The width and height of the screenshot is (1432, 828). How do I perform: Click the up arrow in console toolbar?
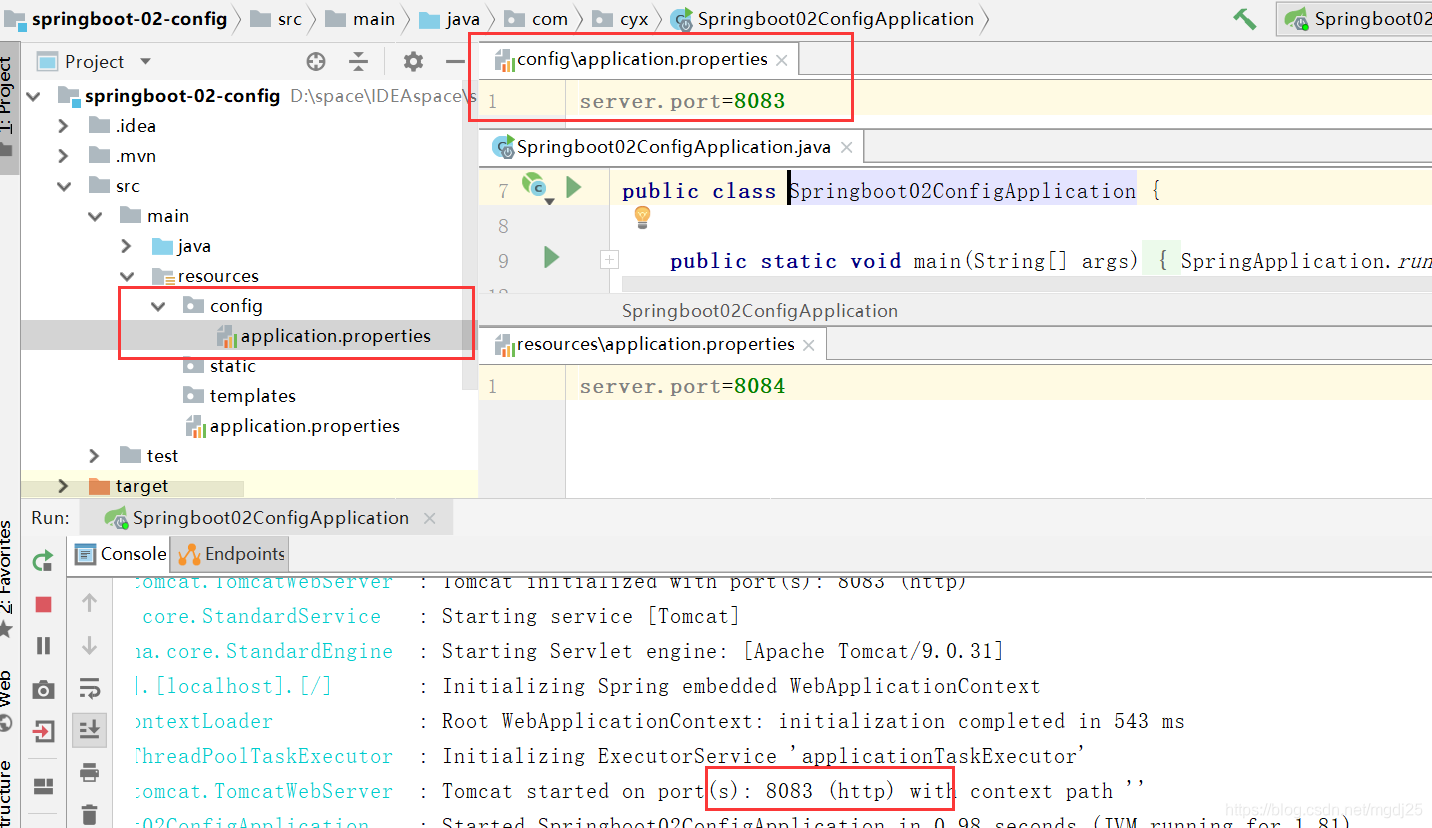click(89, 603)
